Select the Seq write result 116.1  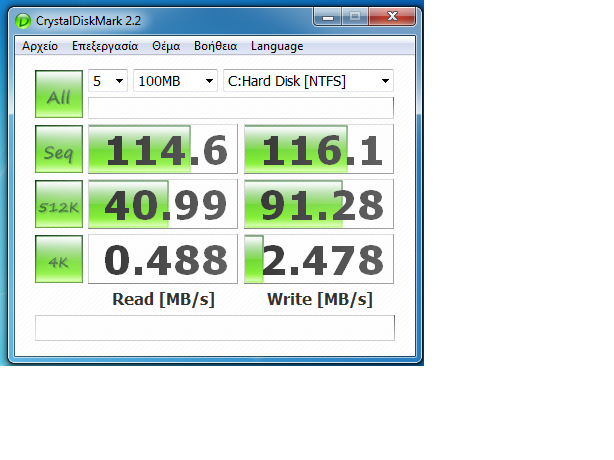coord(319,149)
